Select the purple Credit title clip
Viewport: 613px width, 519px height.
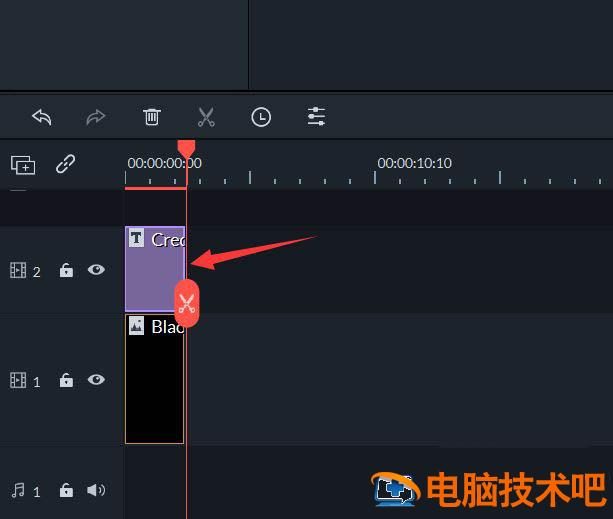pyautogui.click(x=155, y=269)
